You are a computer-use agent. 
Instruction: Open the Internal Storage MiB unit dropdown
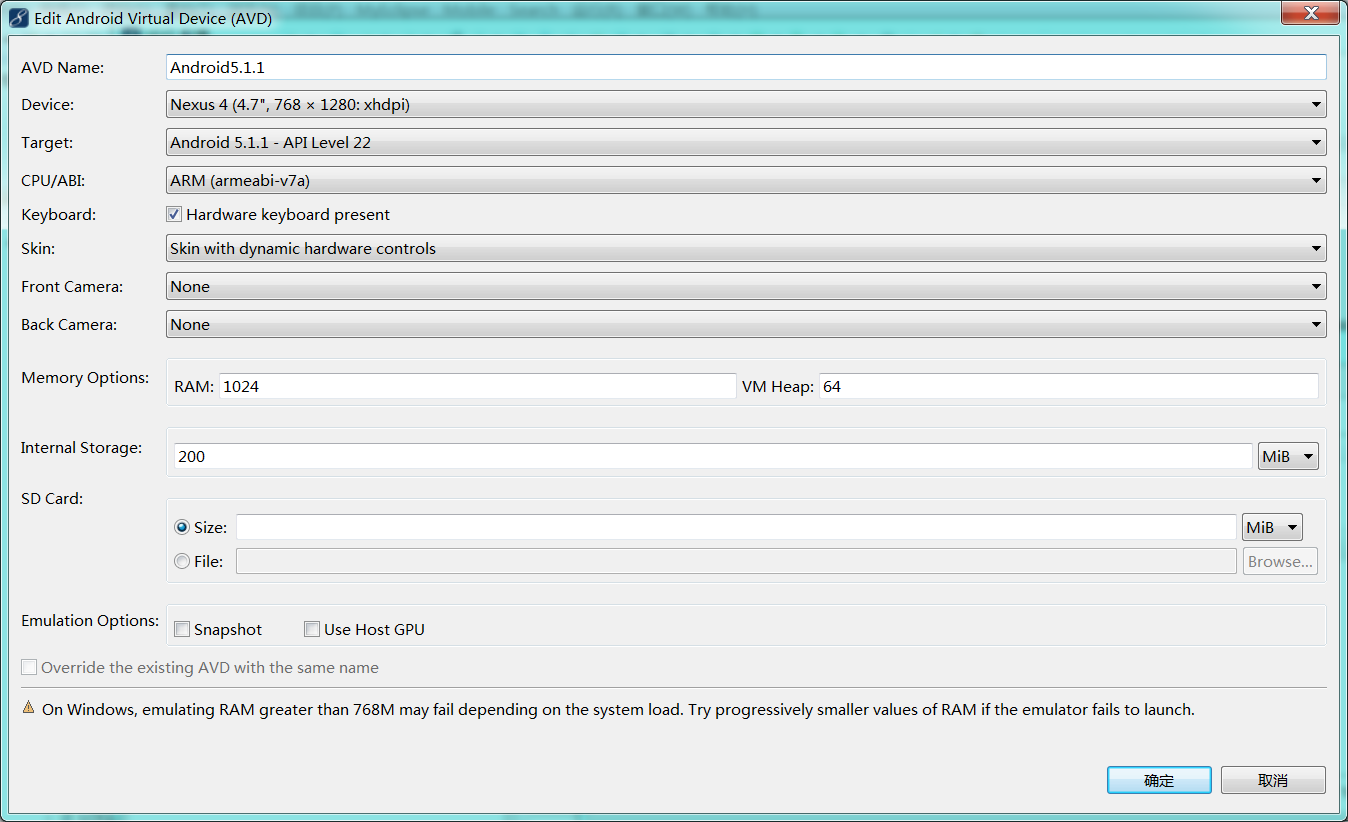pyautogui.click(x=1288, y=456)
